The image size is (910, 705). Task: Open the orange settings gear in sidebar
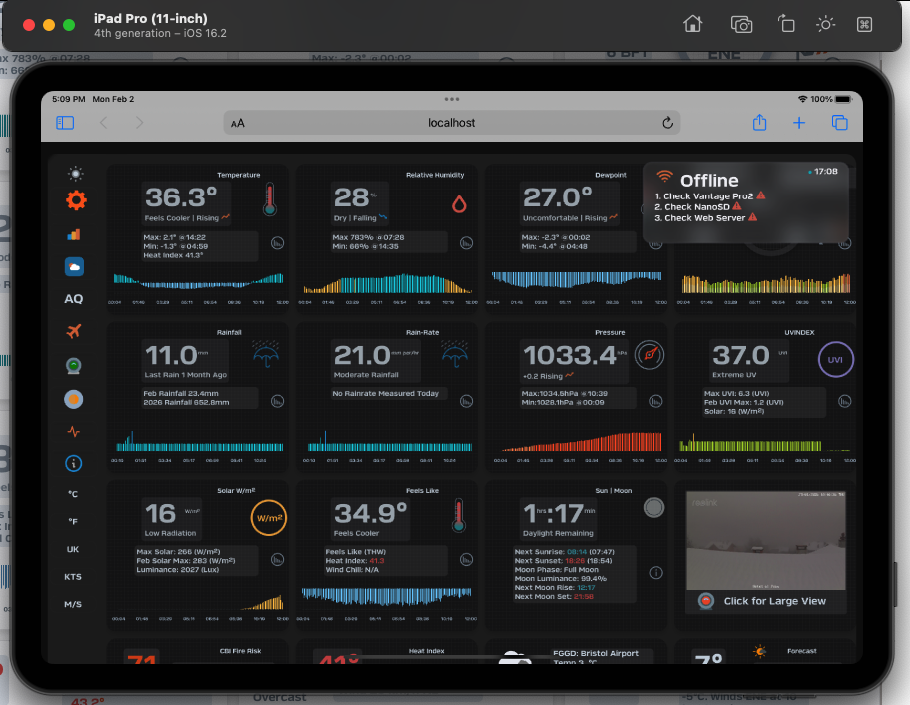click(x=76, y=201)
